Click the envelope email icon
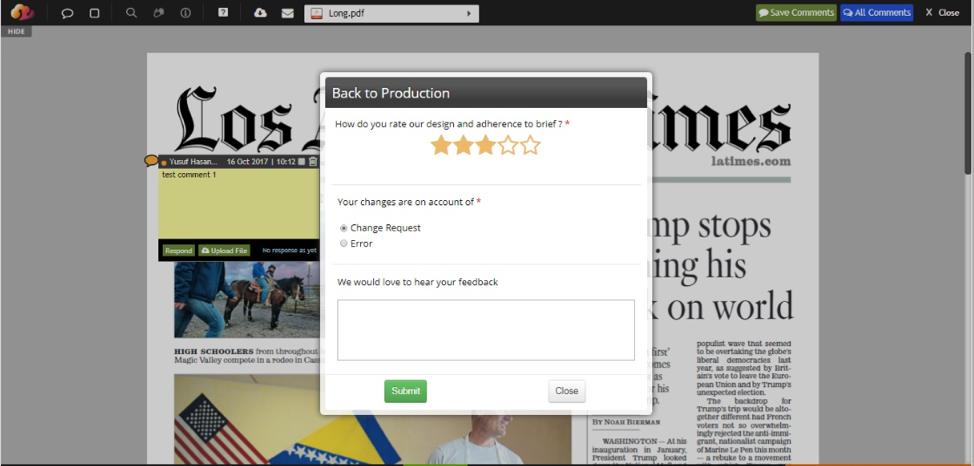The width and height of the screenshot is (974, 466). point(288,13)
